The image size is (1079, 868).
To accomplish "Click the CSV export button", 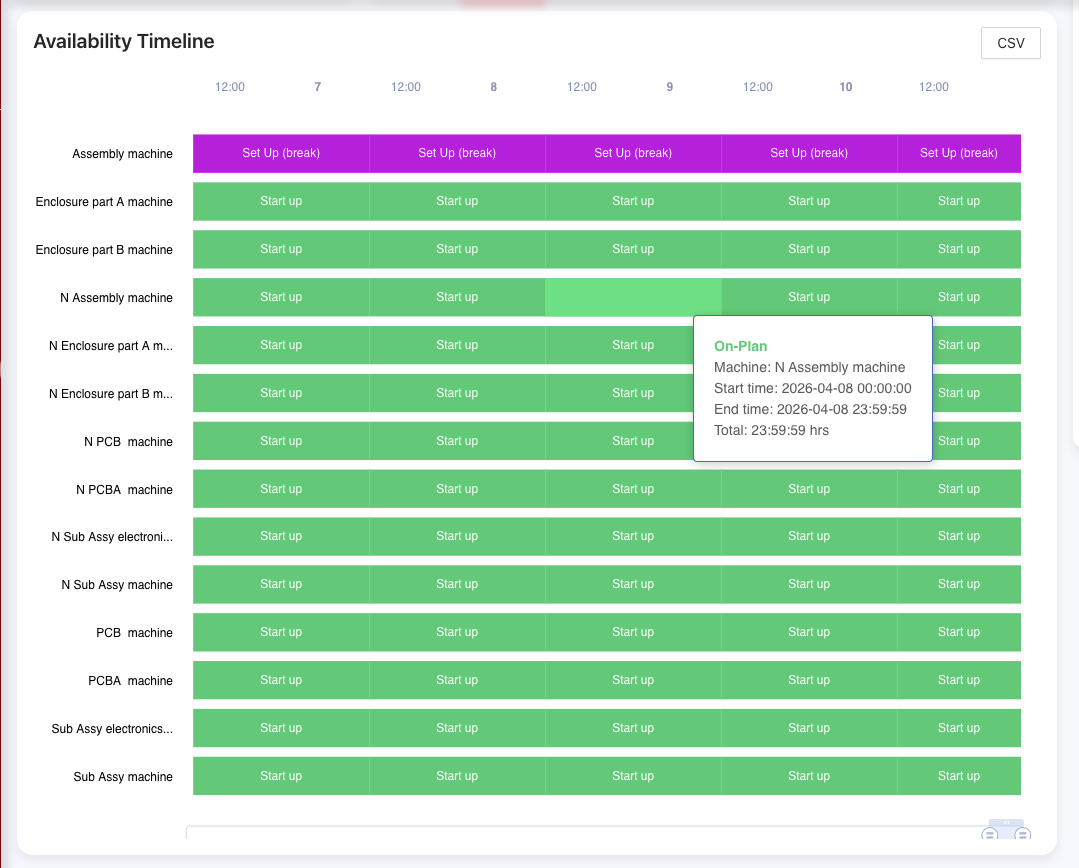I will [1011, 43].
